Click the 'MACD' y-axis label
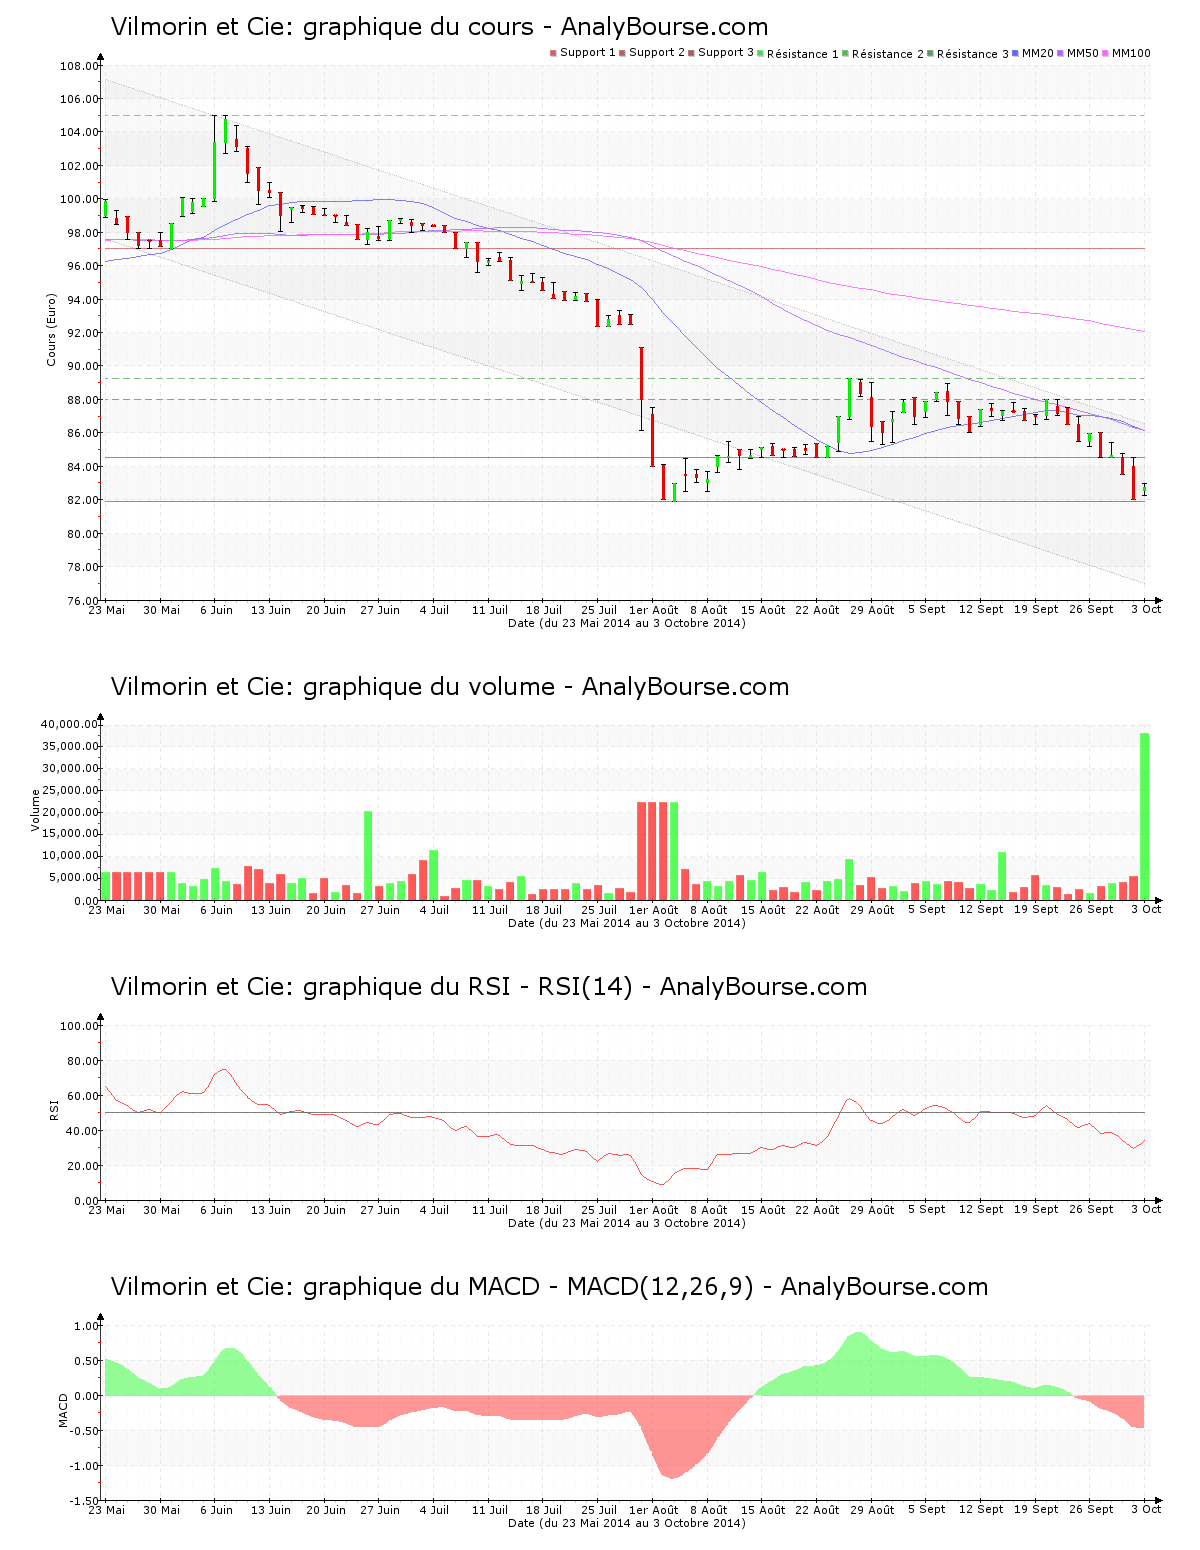Viewport: 1200px width, 1550px height. coord(63,1410)
